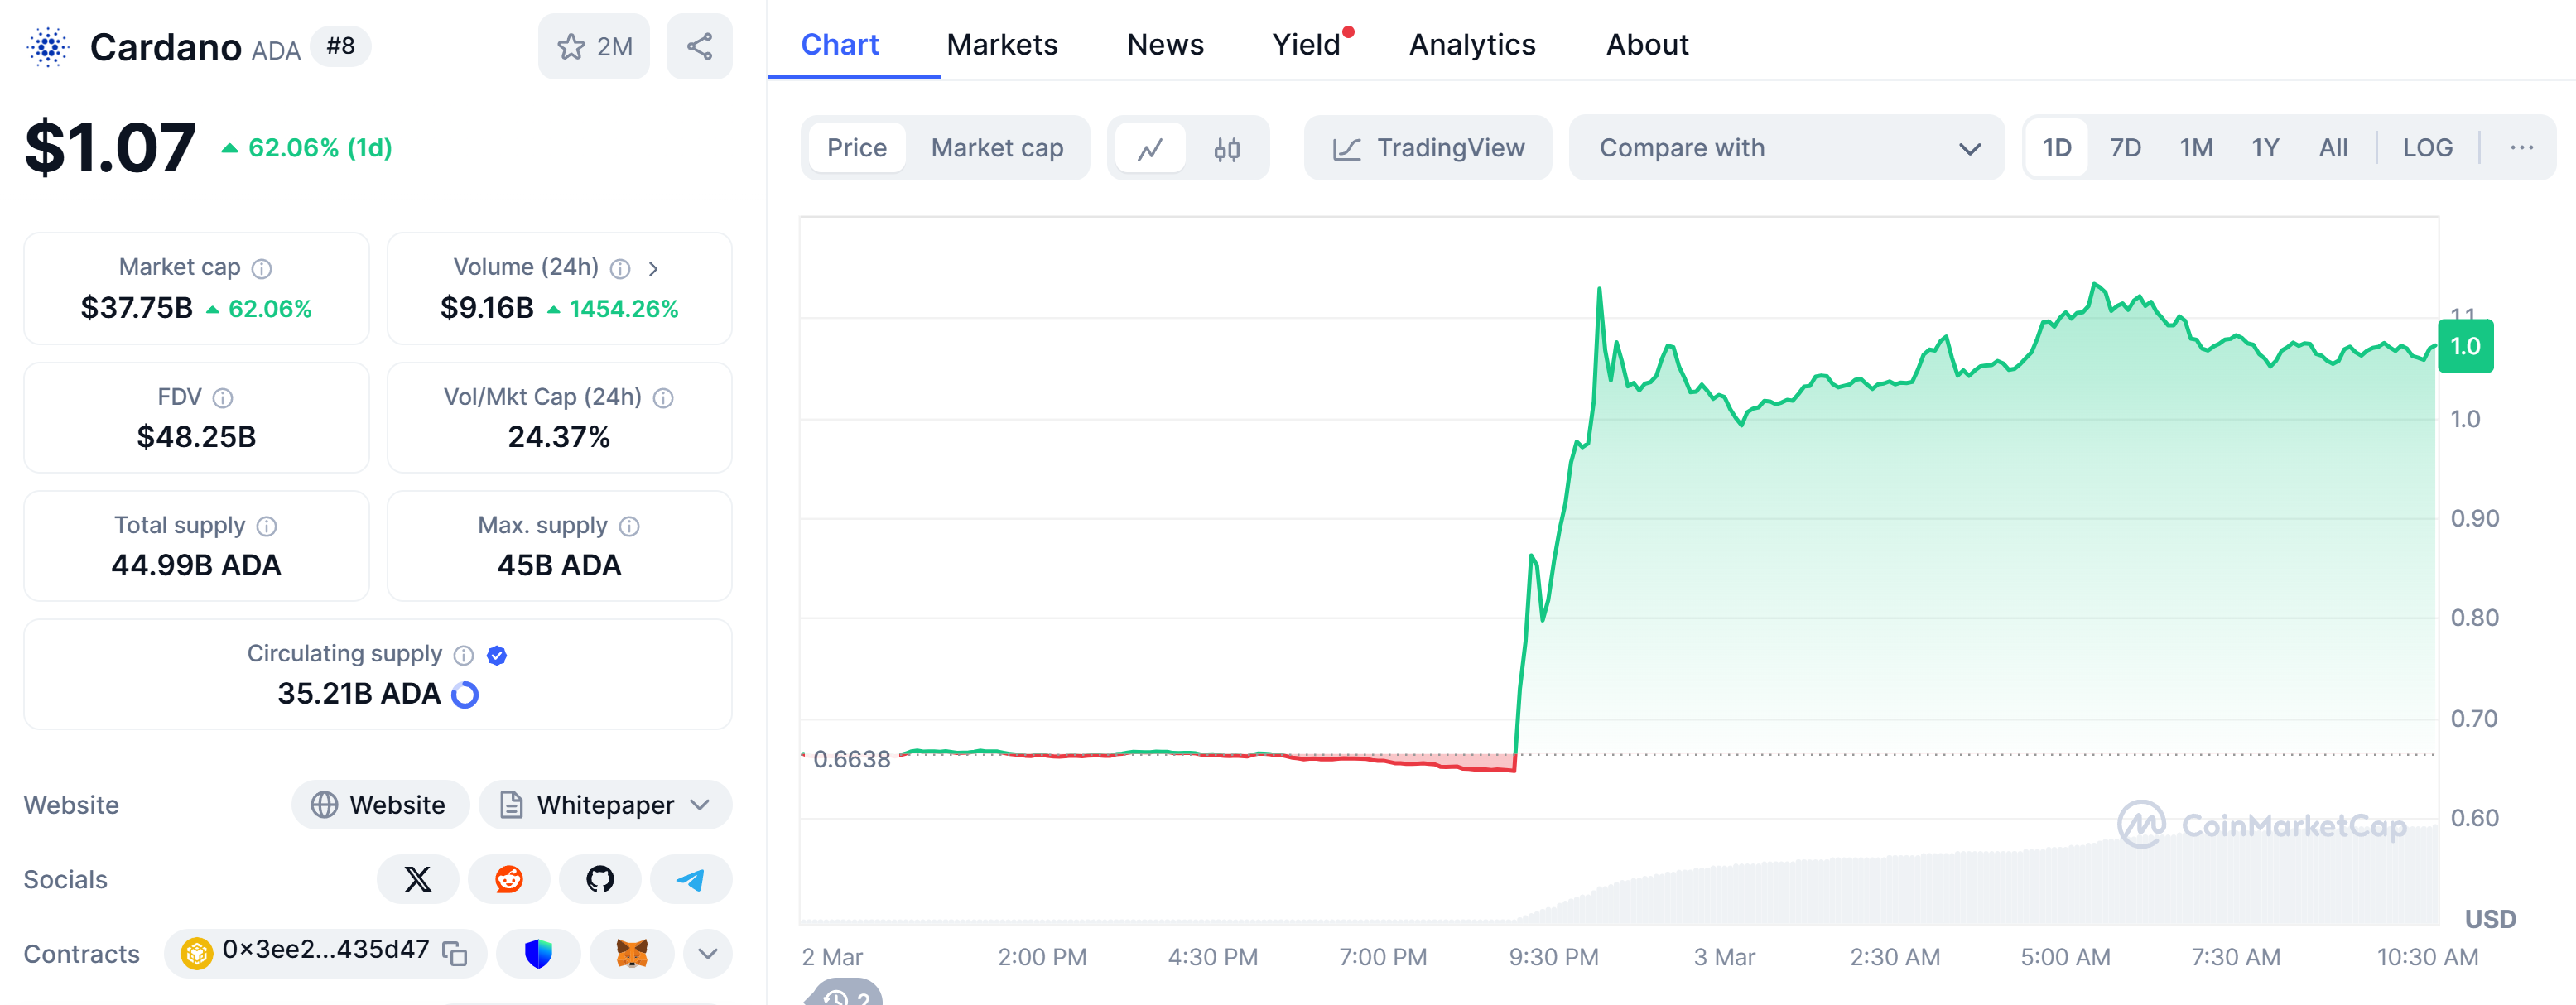This screenshot has width=2576, height=1005.
Task: Switch to the Markets tab
Action: coord(1001,45)
